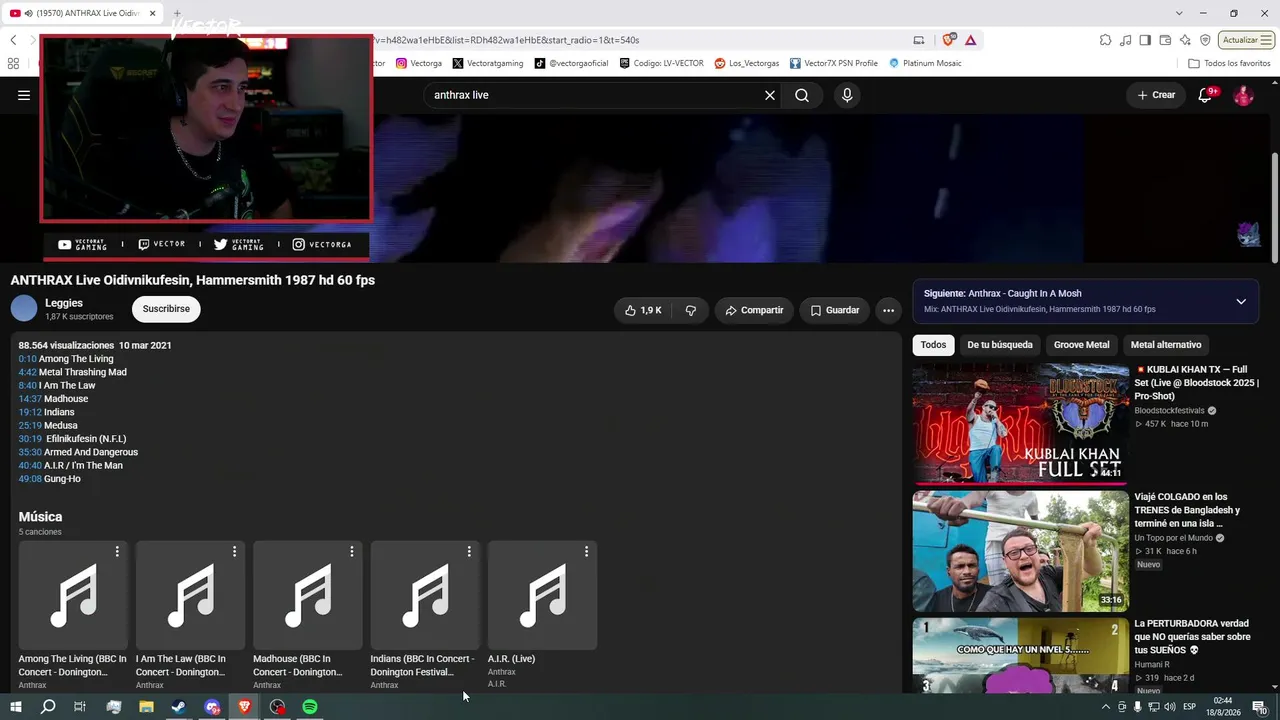Open the Madhouse song thumbnail
Image resolution: width=1280 pixels, height=720 pixels.
(308, 595)
